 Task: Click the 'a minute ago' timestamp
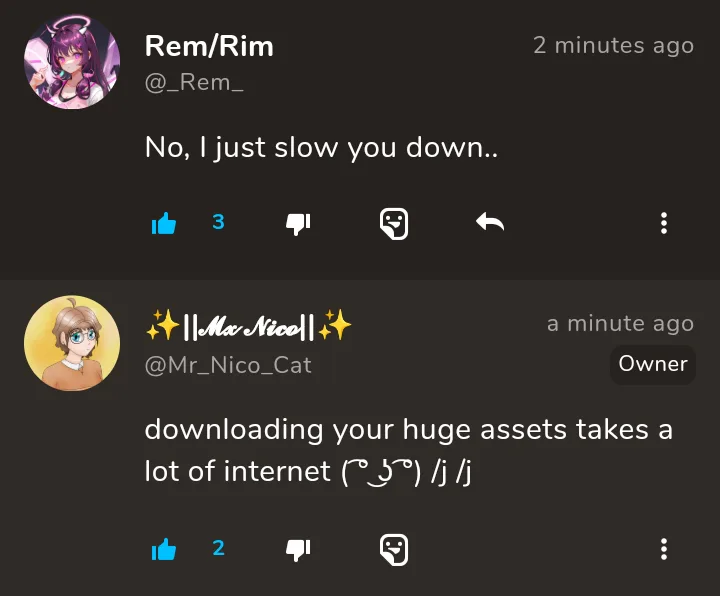click(620, 324)
